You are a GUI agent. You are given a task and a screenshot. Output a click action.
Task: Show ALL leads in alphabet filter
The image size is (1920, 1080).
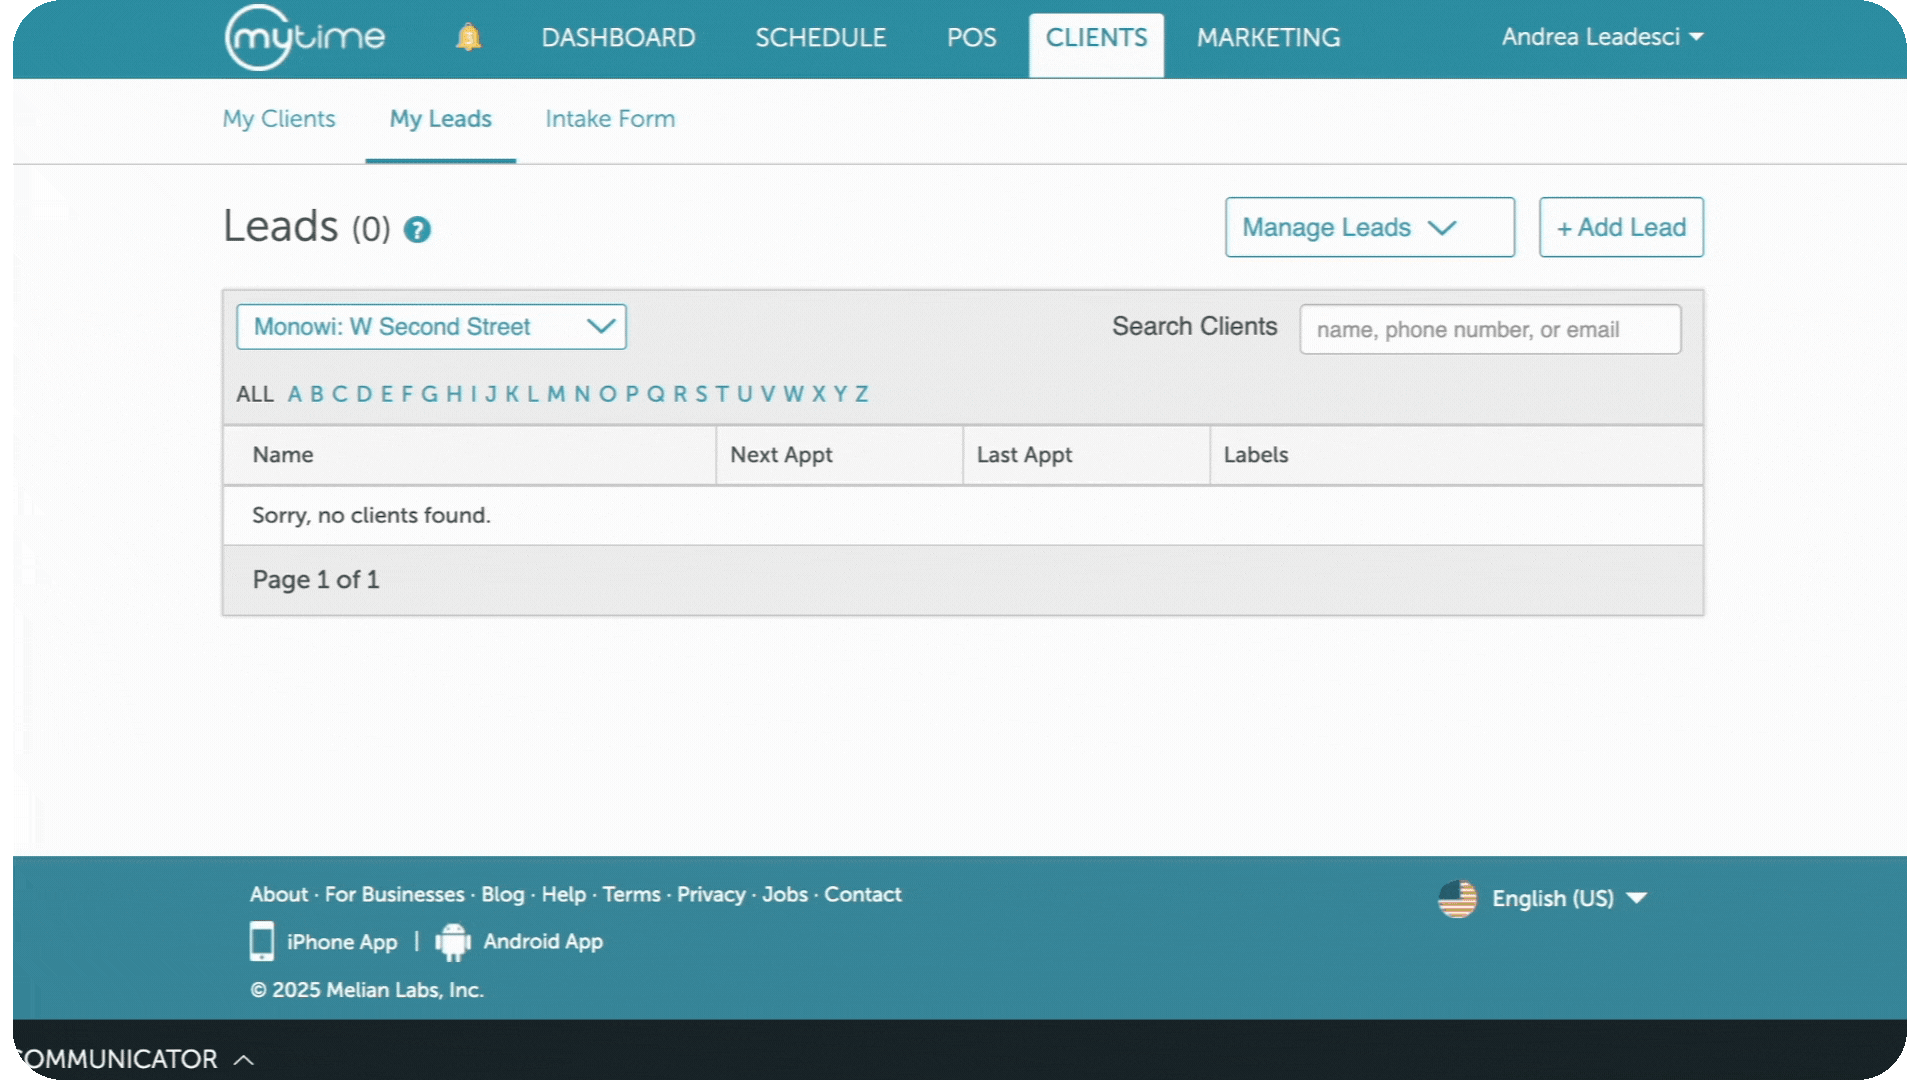pos(255,394)
